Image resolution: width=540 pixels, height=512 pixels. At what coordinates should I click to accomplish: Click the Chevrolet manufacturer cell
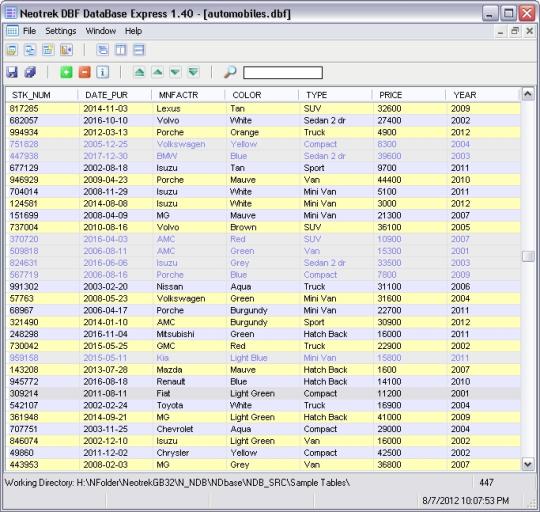coord(175,429)
